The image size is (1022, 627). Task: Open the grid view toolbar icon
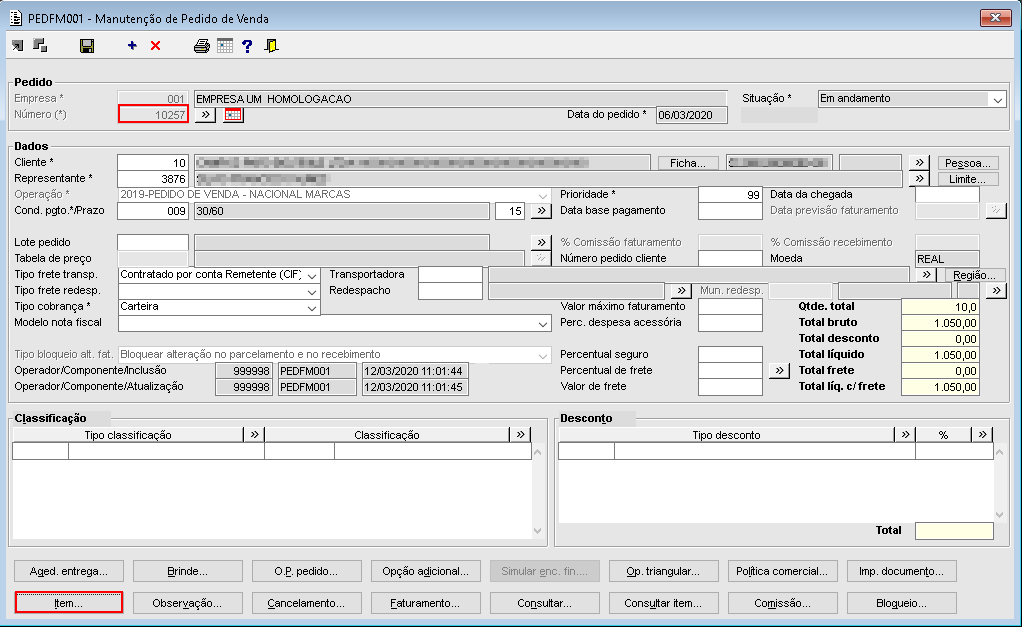[225, 46]
